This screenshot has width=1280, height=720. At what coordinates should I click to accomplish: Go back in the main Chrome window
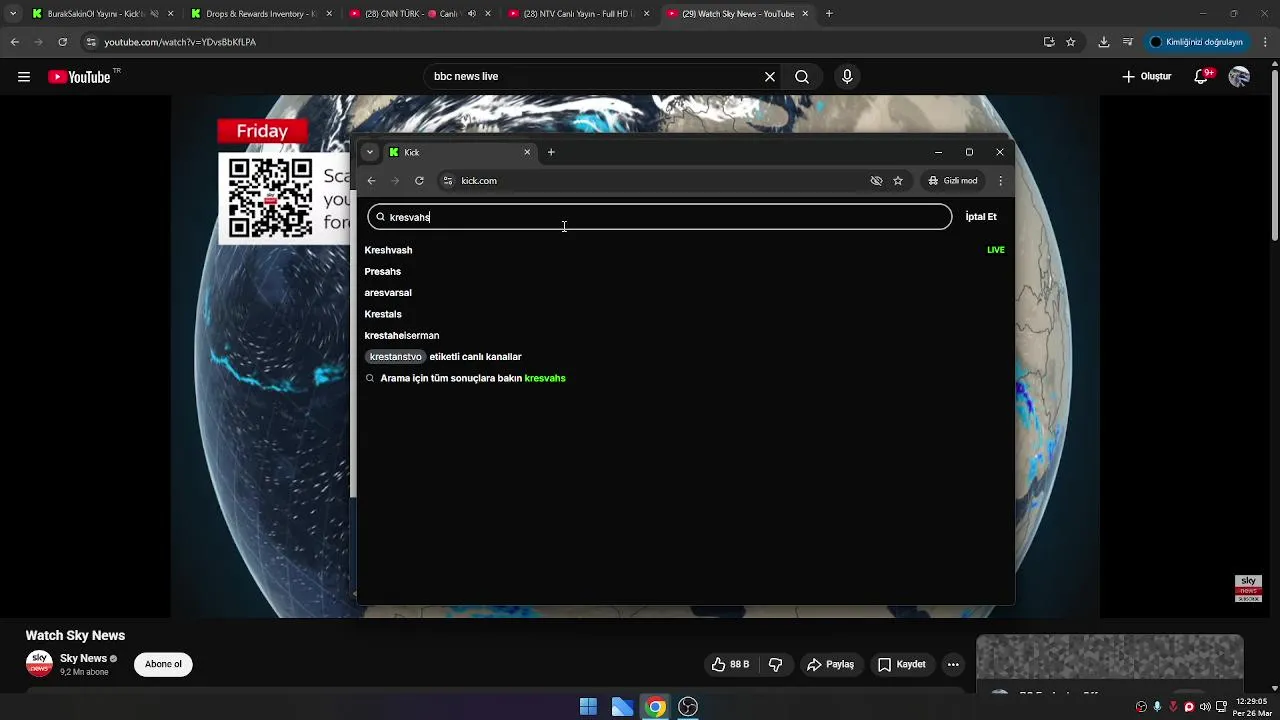[14, 42]
